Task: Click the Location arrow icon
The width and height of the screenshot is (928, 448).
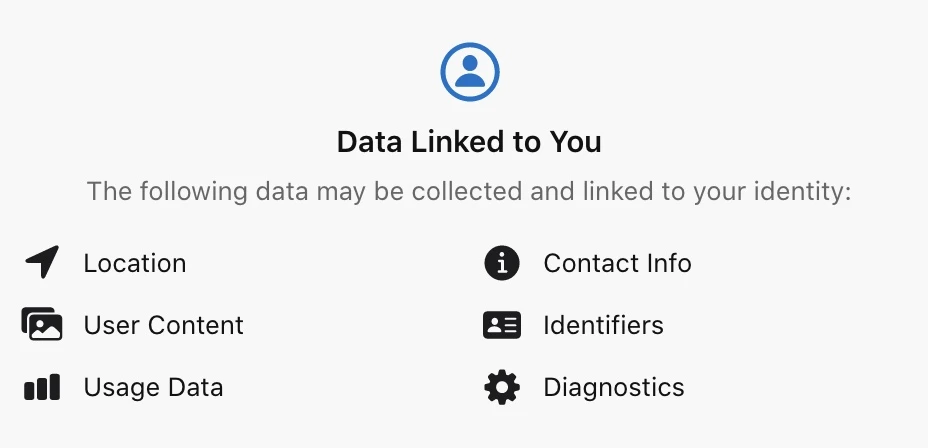Action: (x=41, y=263)
